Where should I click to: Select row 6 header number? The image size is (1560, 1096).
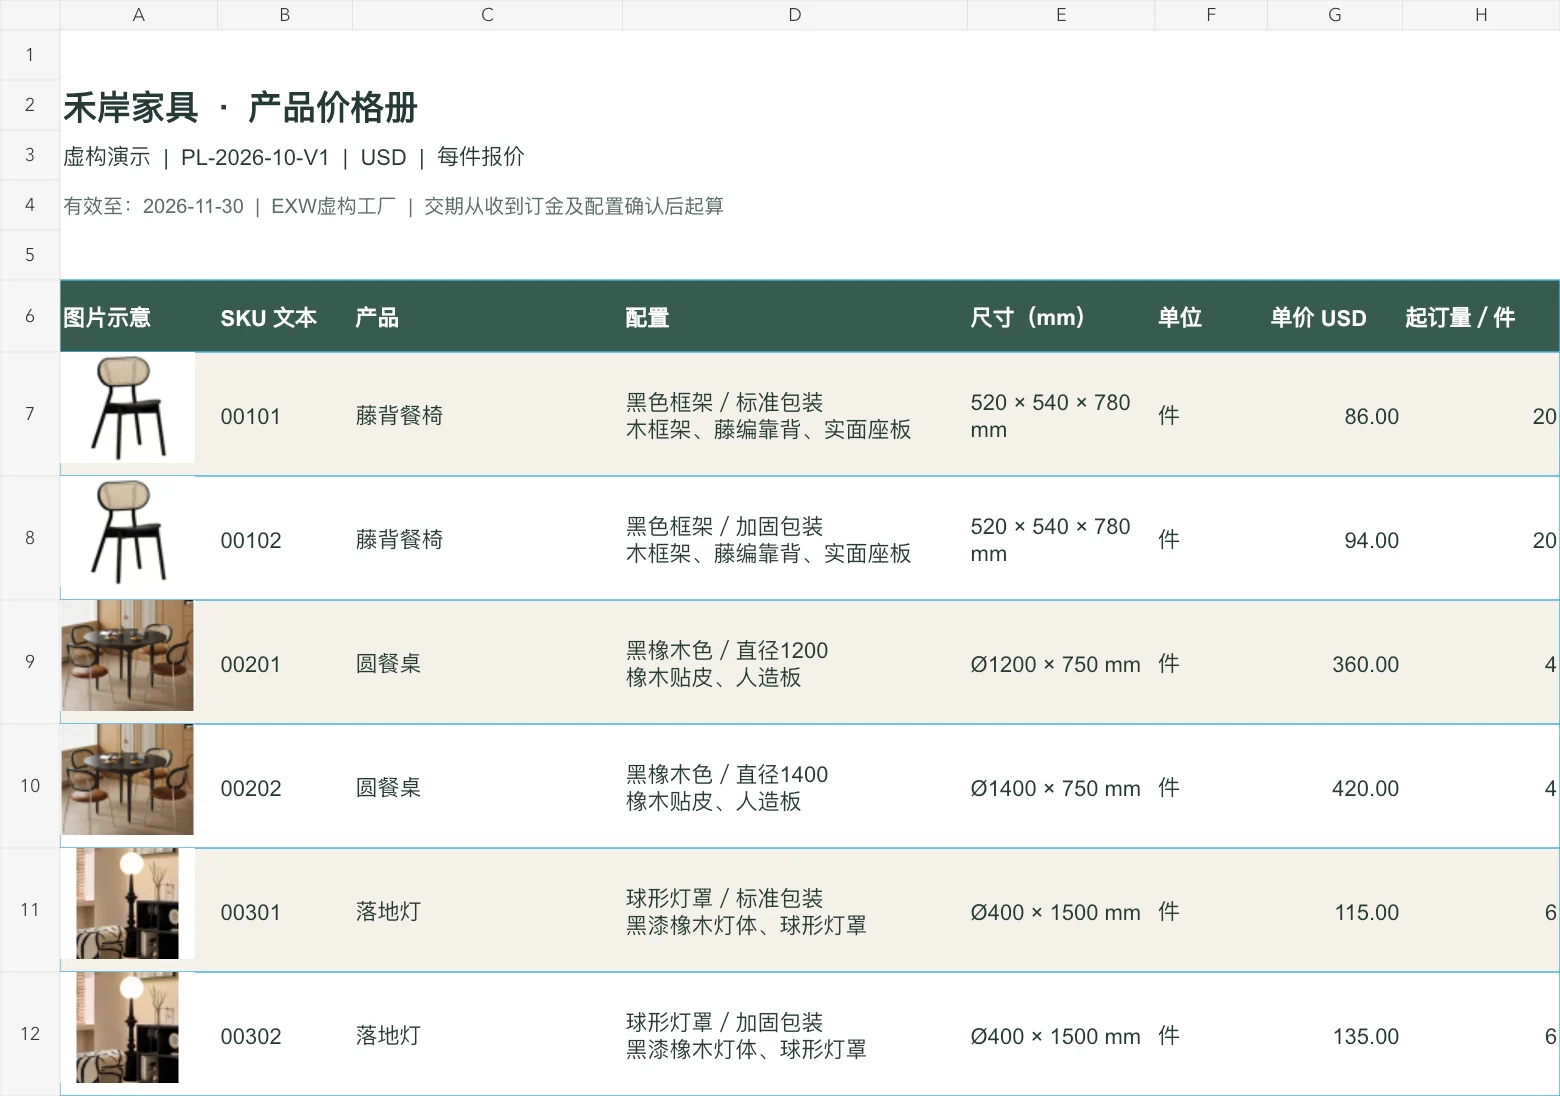[30, 316]
